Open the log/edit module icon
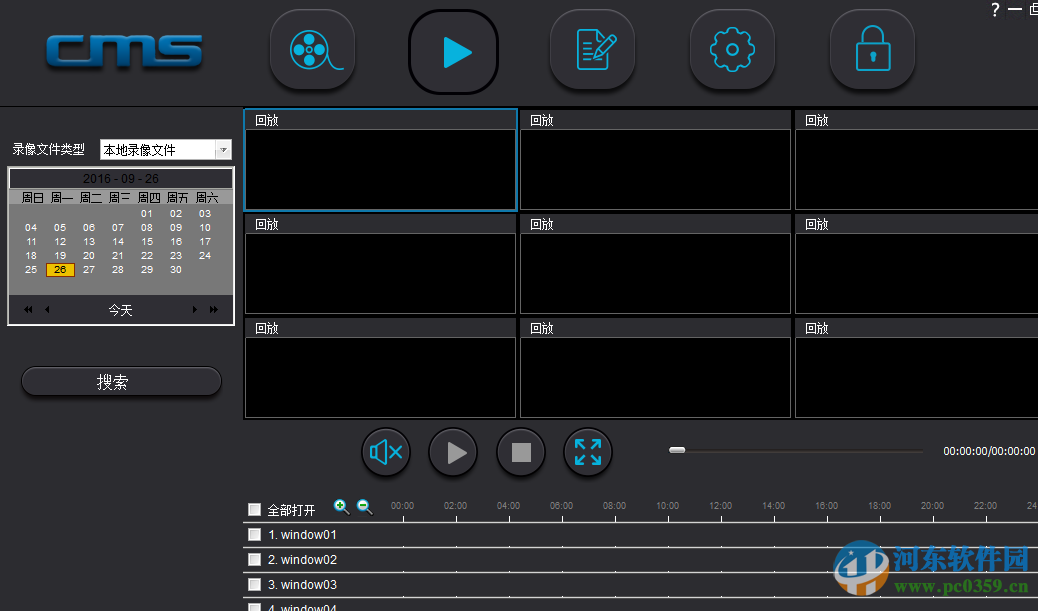1038x611 pixels. [x=592, y=49]
